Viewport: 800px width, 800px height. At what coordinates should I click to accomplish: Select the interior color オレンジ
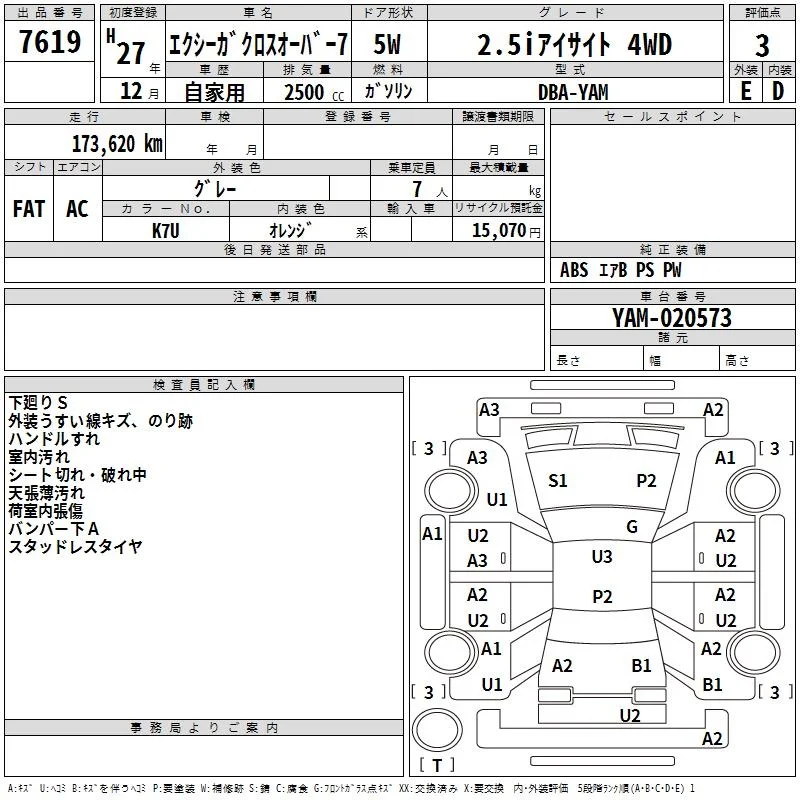(x=290, y=231)
